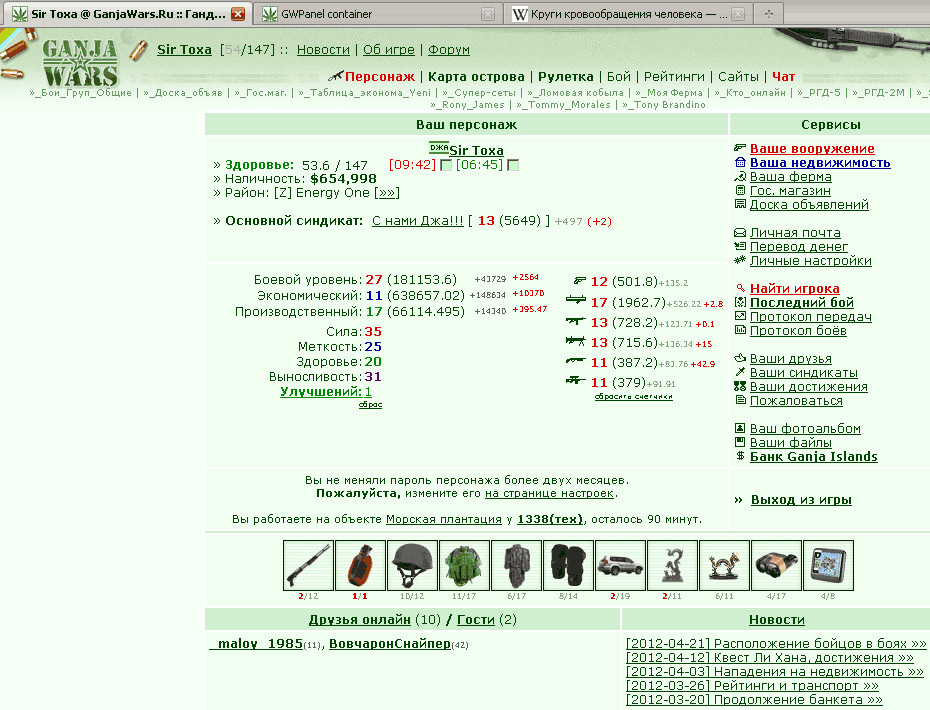Click the weapon skill icon at 13 (728.2)
The height and width of the screenshot is (710, 930).
coord(576,321)
